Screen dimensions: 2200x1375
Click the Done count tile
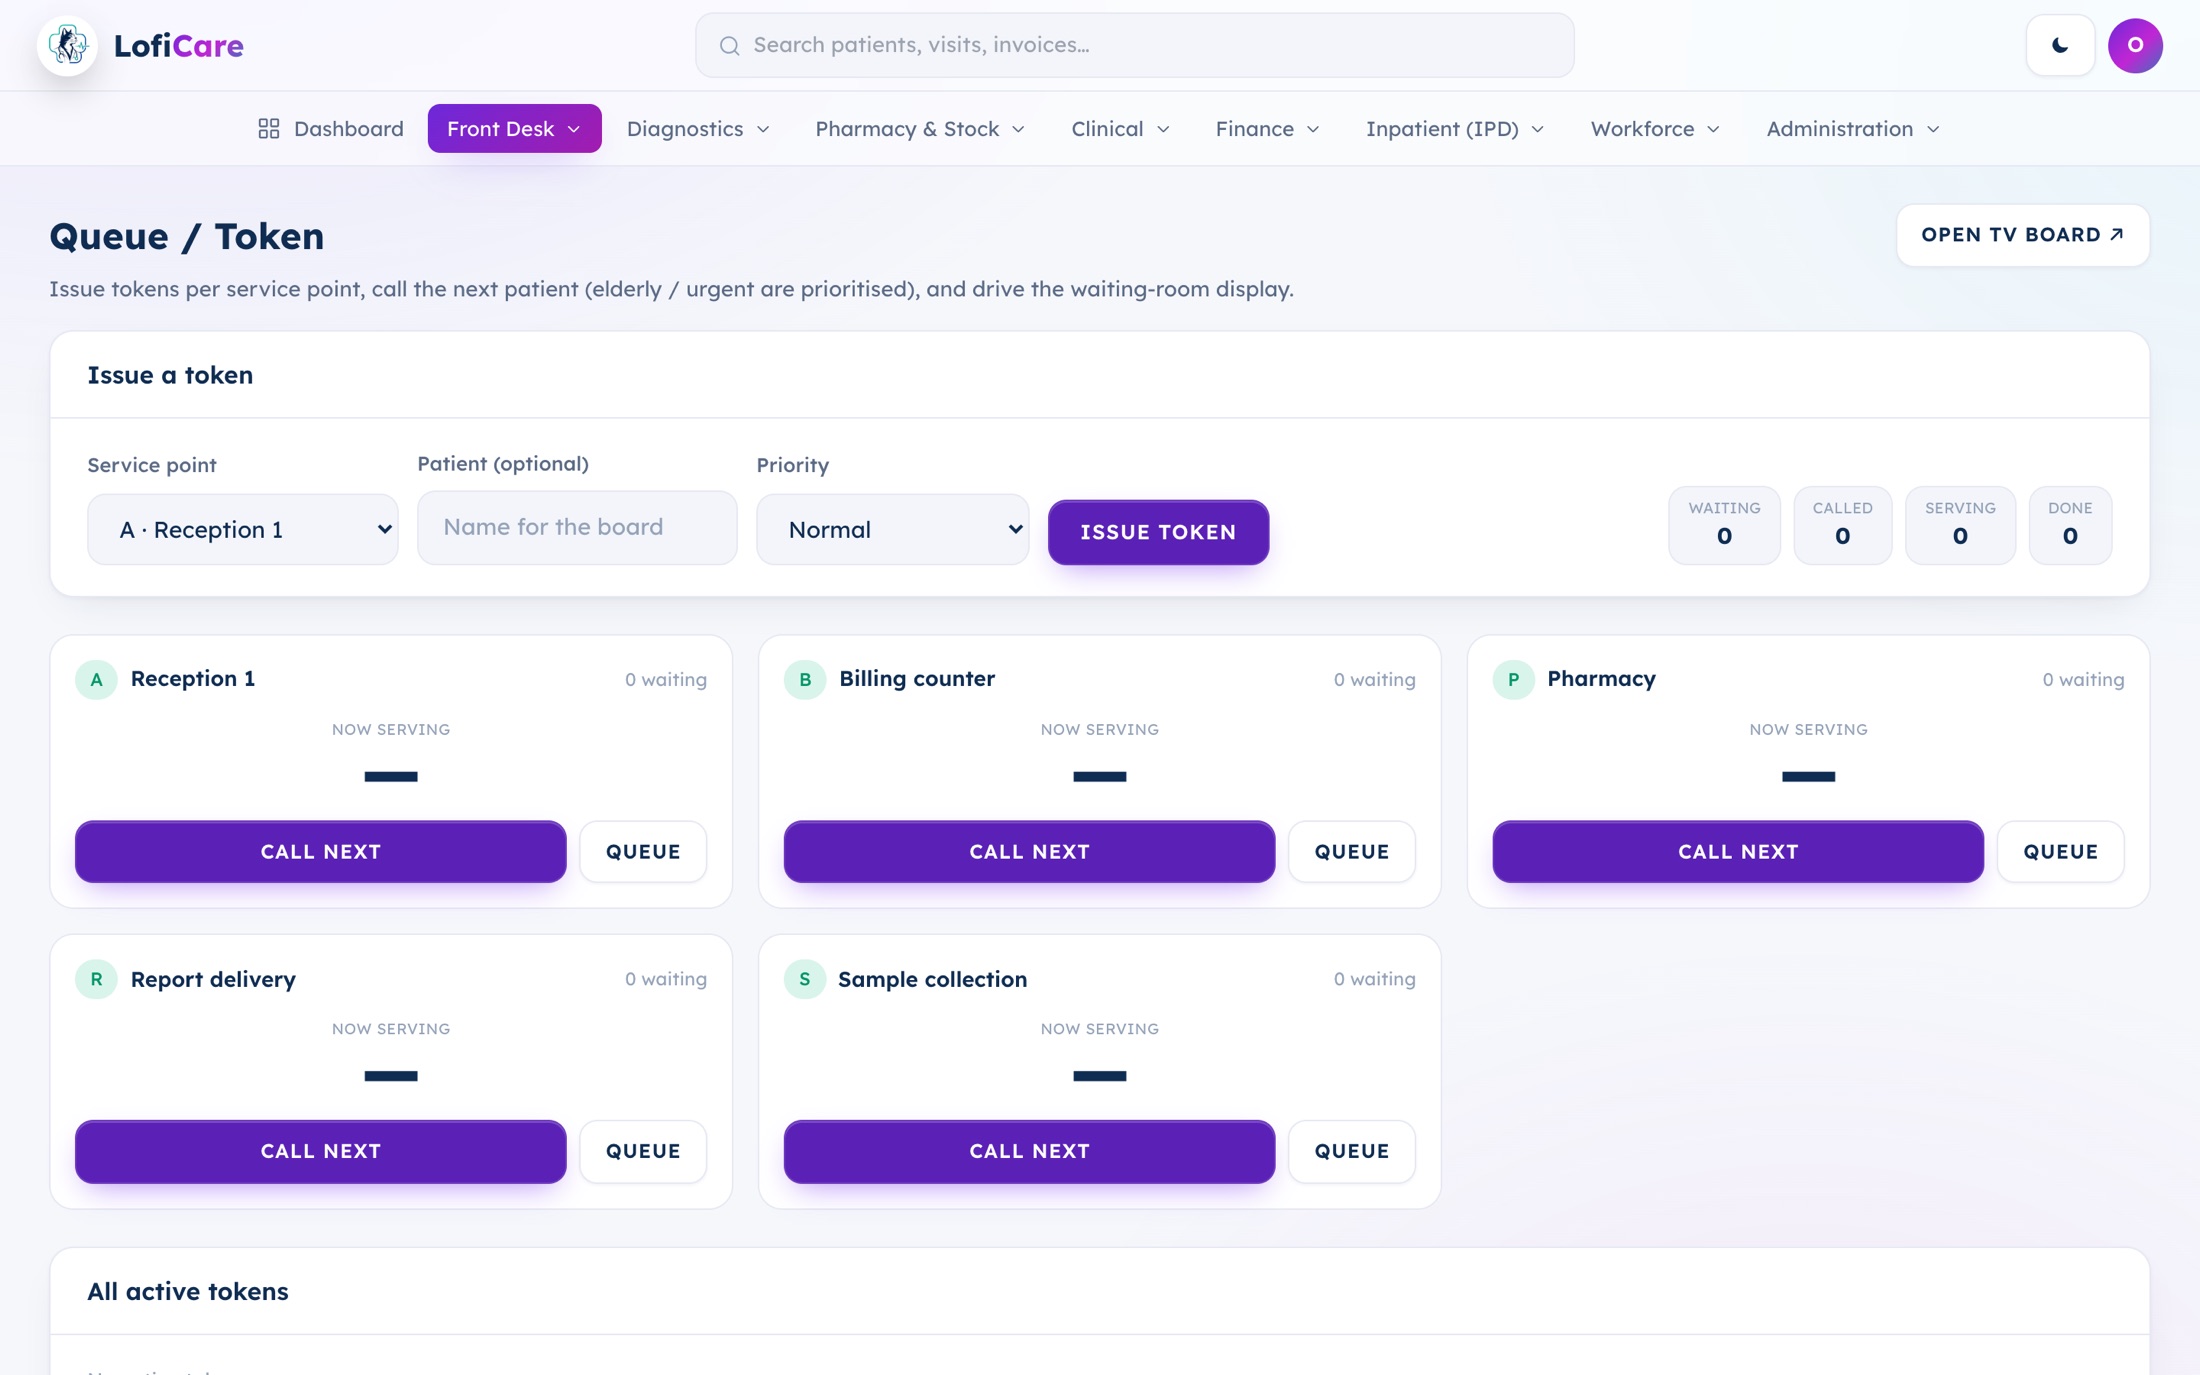[x=2070, y=525]
